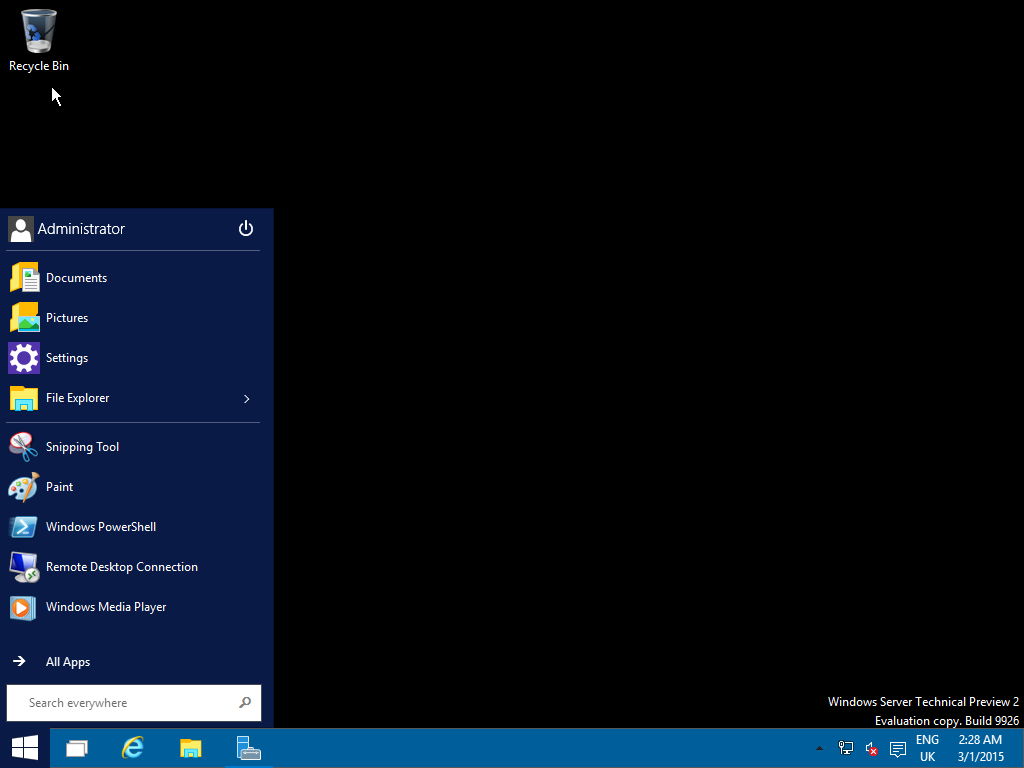Open the clock showing 2:28 AM
The width and height of the screenshot is (1024, 768).
tap(980, 748)
